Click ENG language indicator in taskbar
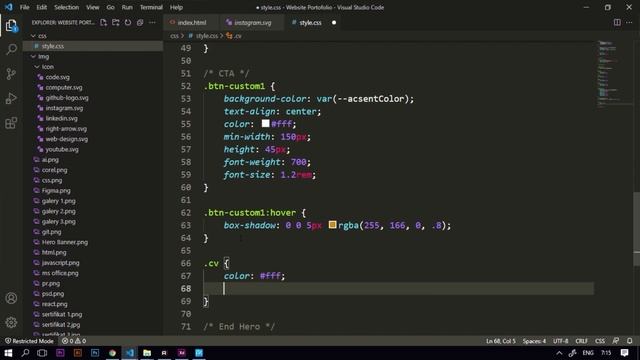This screenshot has width=640, height=360. pyautogui.click(x=588, y=353)
